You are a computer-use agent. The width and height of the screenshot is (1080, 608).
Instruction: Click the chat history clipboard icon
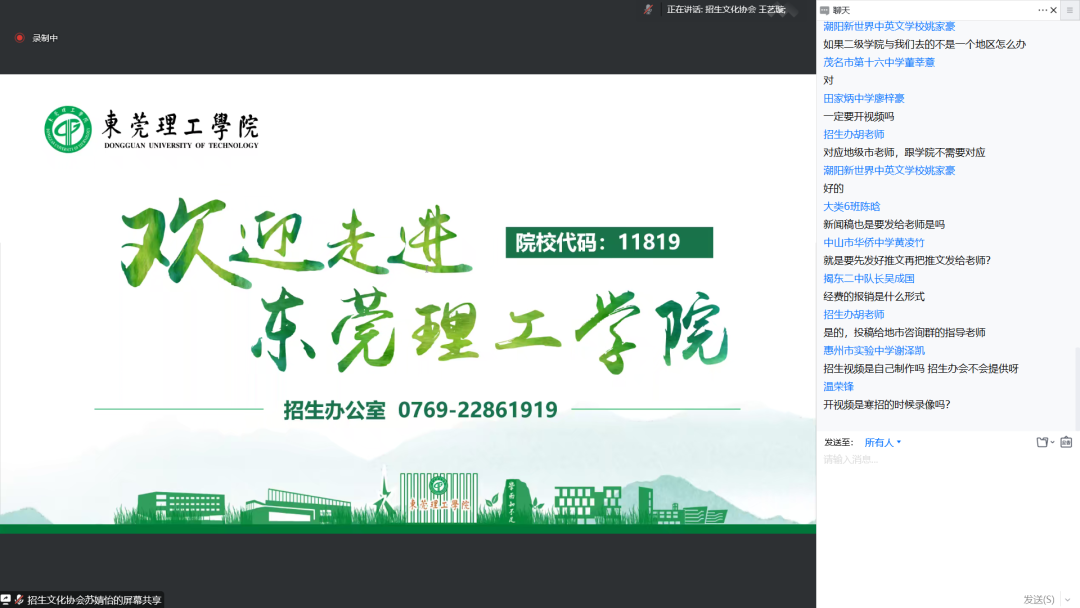tap(1066, 442)
